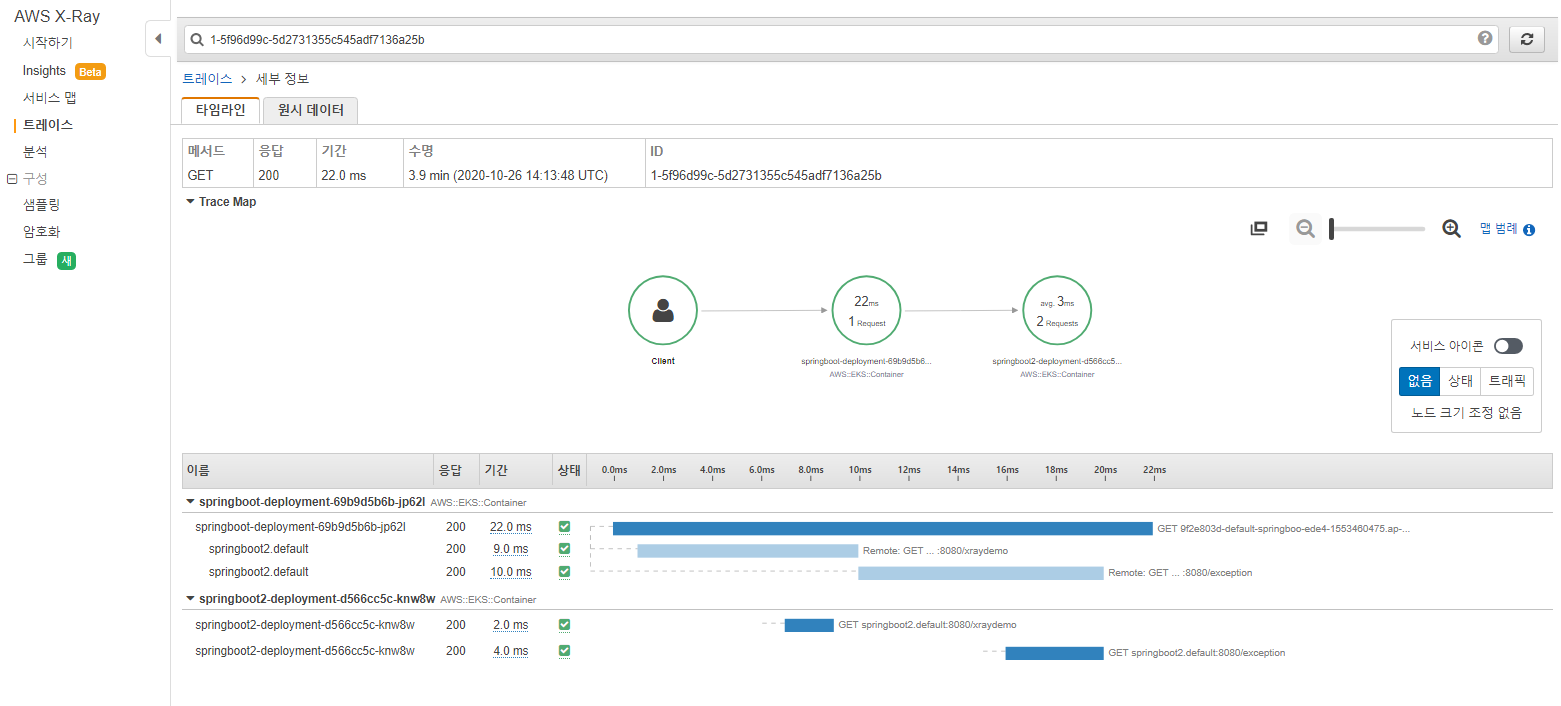Open 트레이스 in the sidebar

[48, 125]
